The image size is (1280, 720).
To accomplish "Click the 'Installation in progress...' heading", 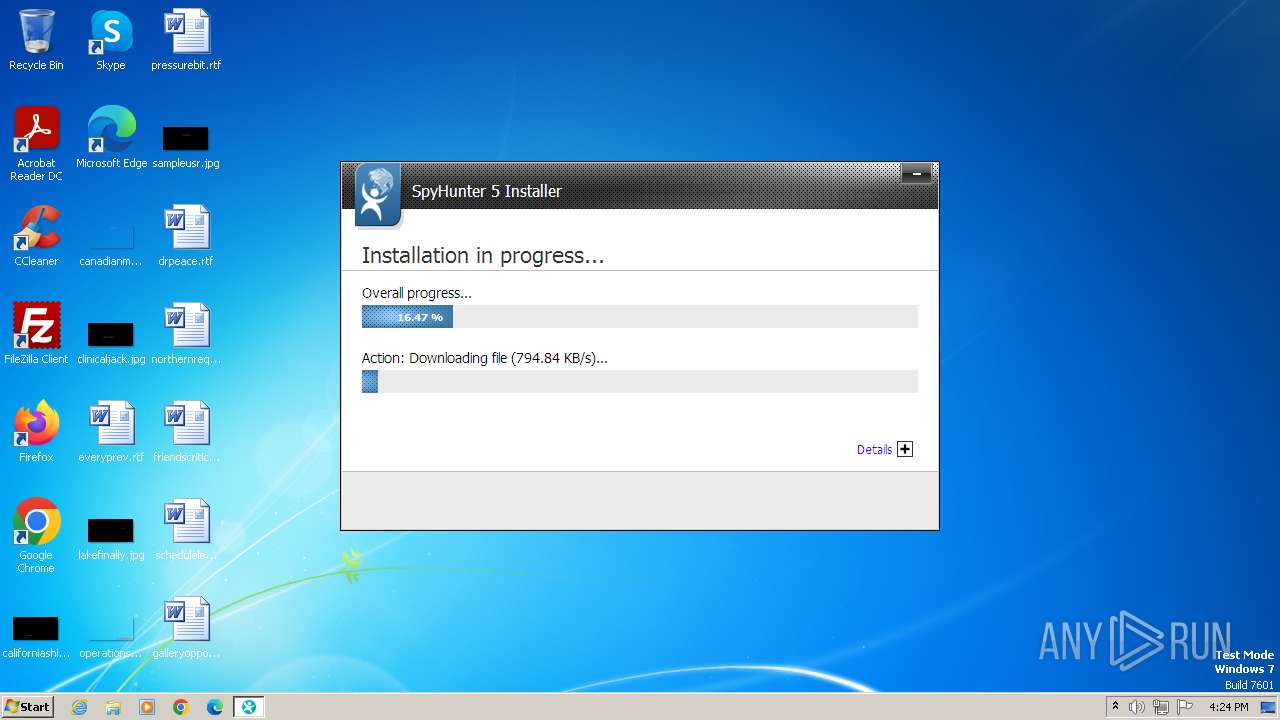I will (483, 256).
